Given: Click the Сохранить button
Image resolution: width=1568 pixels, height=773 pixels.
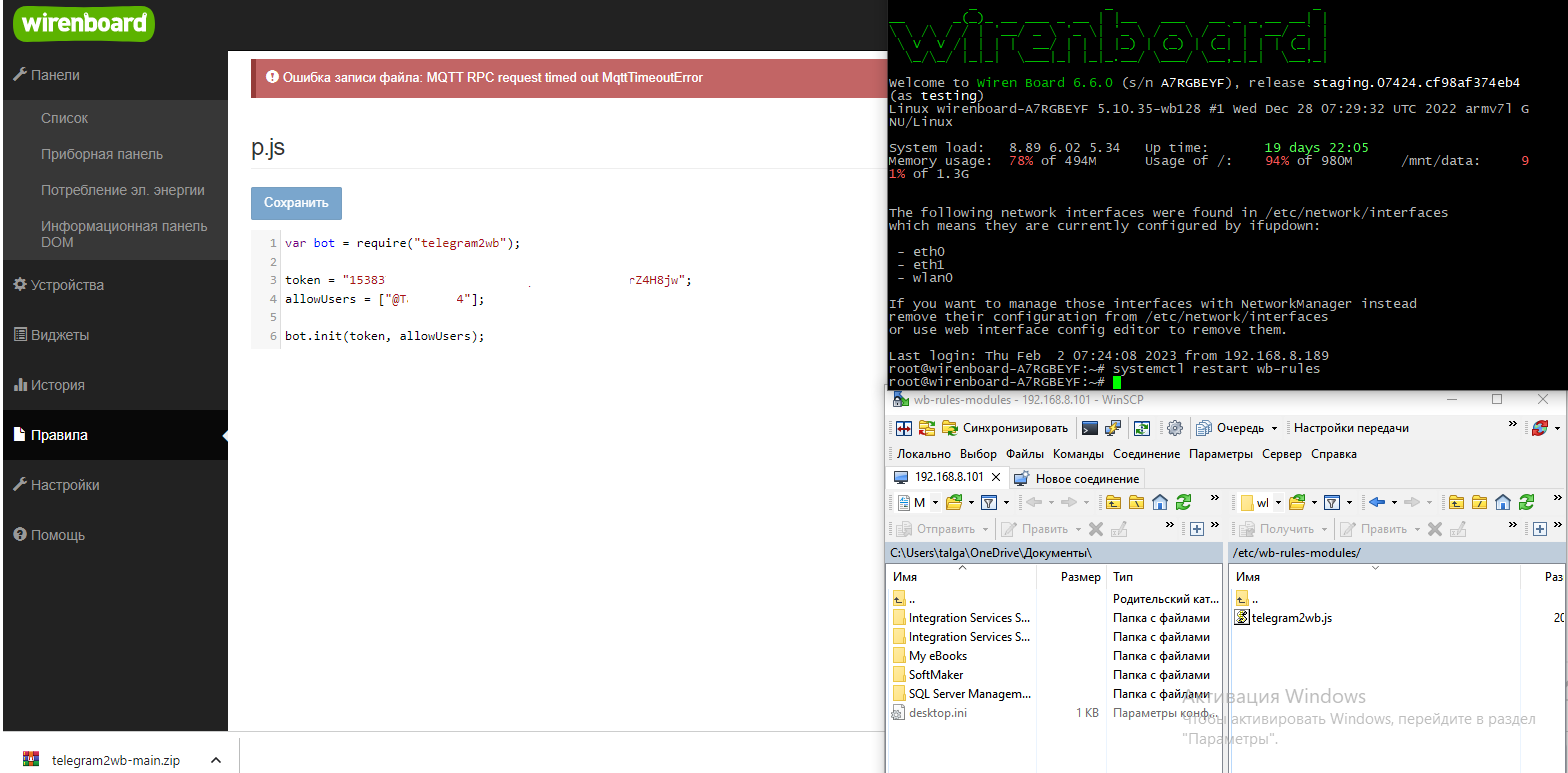Looking at the screenshot, I should (x=296, y=203).
